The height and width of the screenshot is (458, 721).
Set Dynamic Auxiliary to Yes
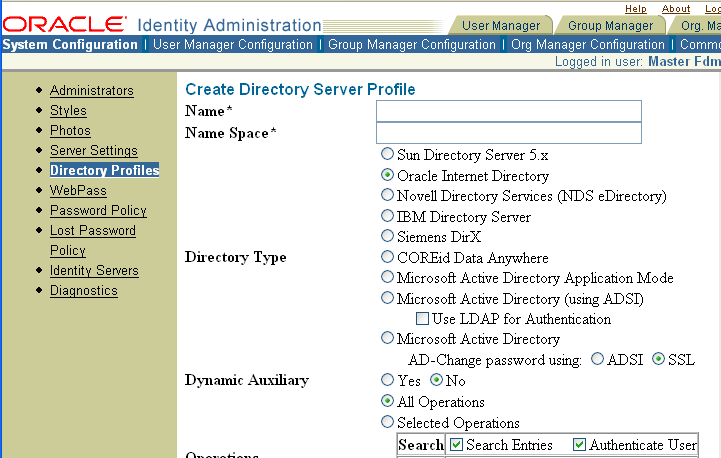(387, 380)
